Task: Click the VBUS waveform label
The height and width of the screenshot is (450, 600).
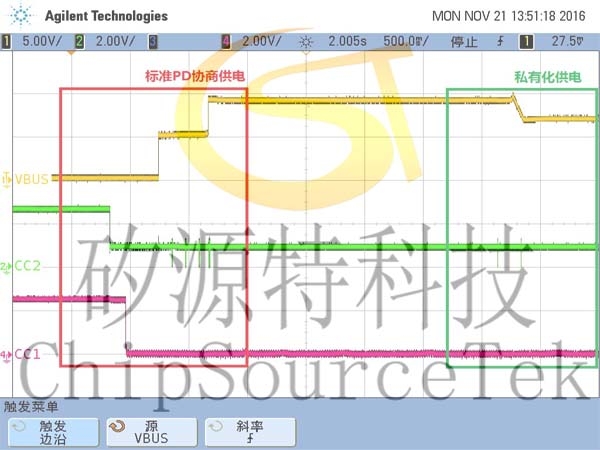Action: click(x=32, y=179)
